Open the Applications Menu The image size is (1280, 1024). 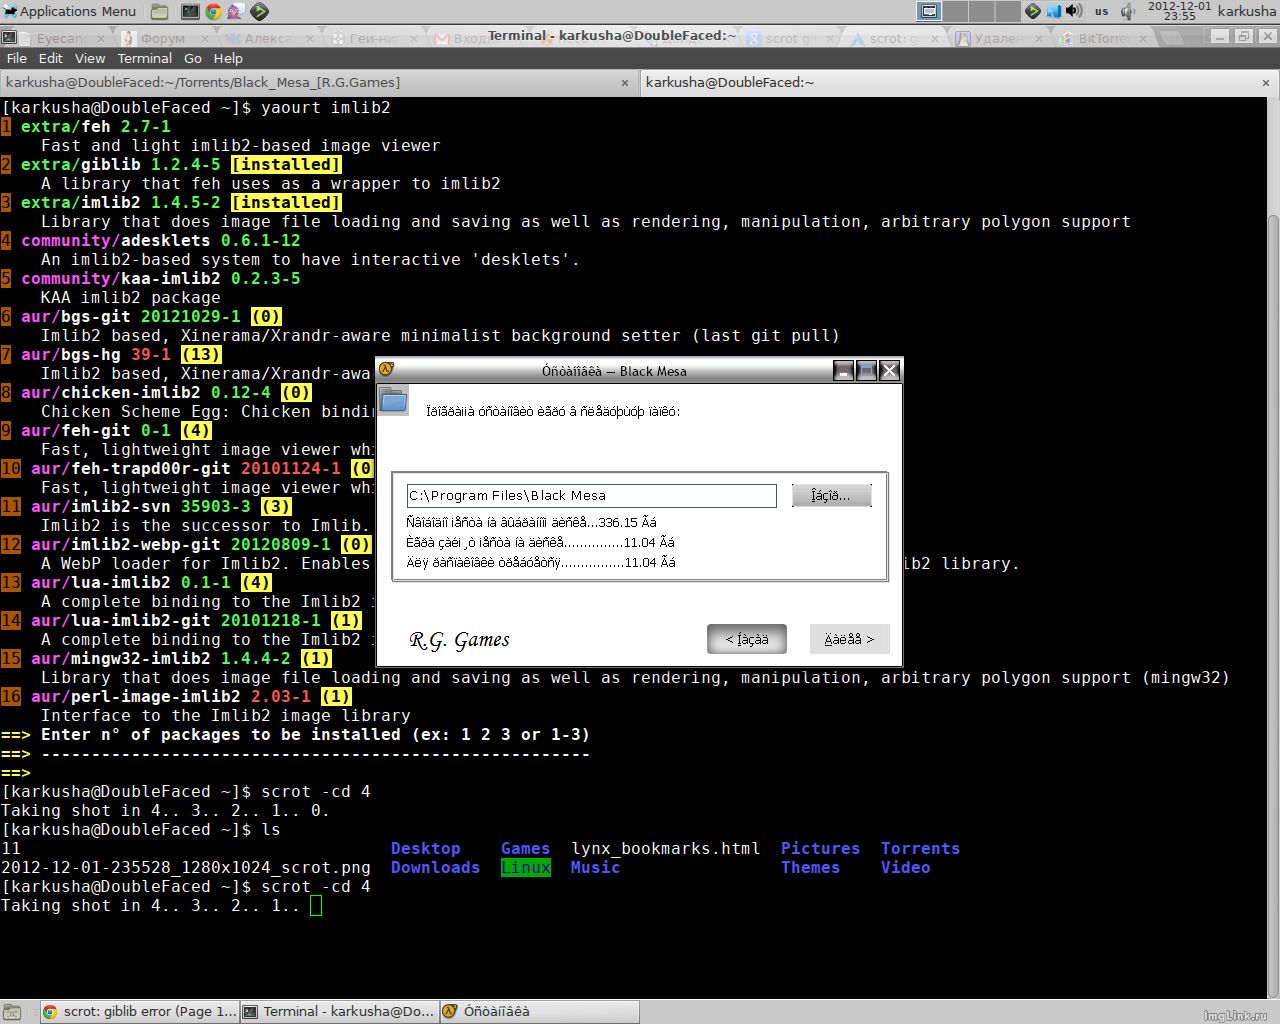69,11
